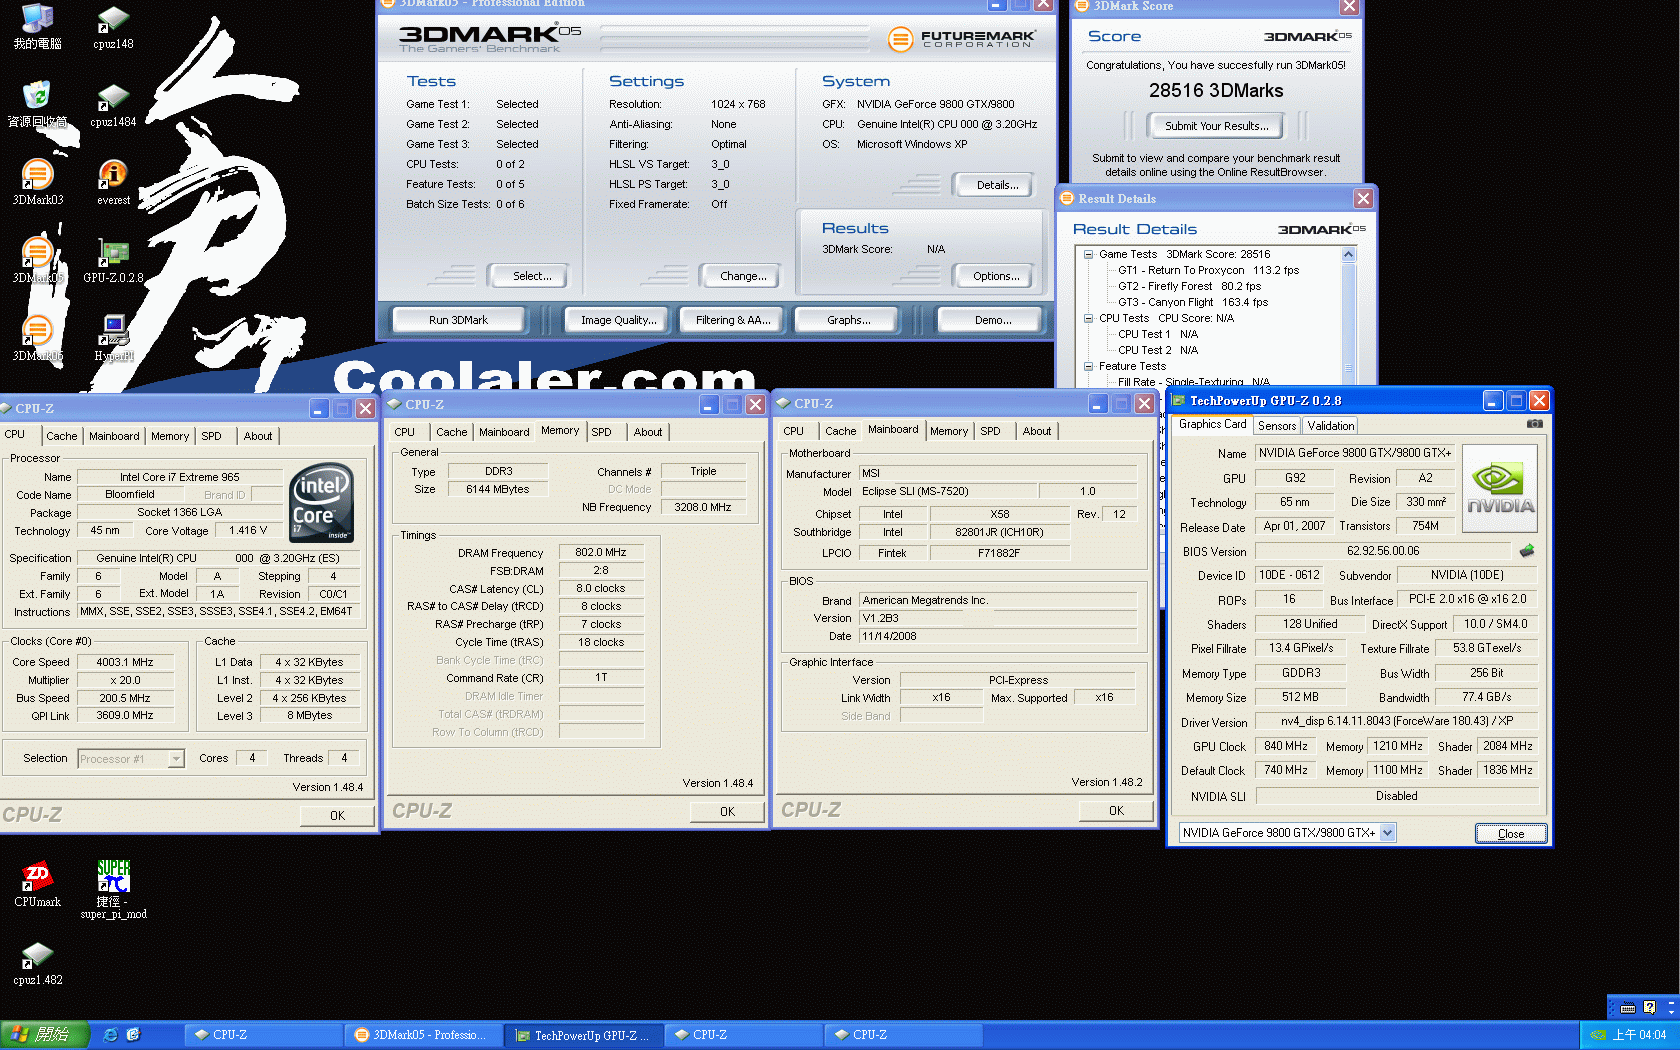1680x1050 pixels.
Task: Open the everest desktop icon
Action: coord(113,177)
